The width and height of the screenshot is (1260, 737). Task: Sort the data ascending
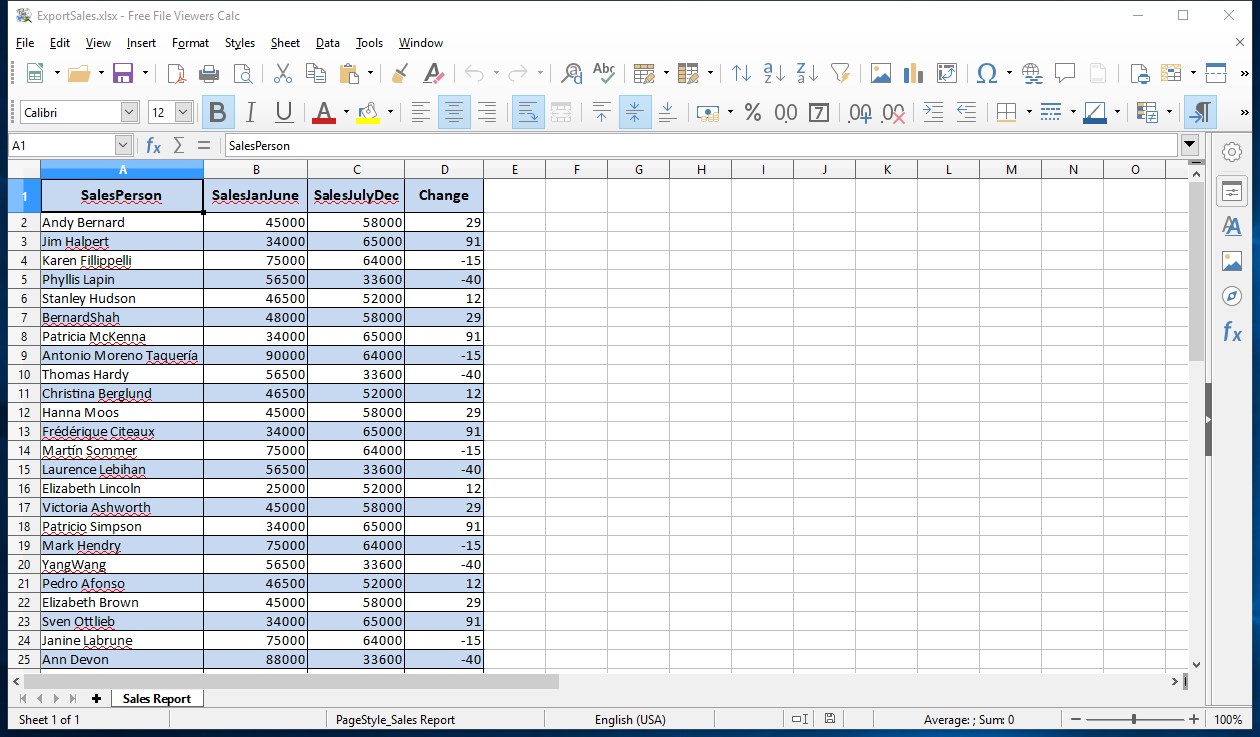coord(771,73)
